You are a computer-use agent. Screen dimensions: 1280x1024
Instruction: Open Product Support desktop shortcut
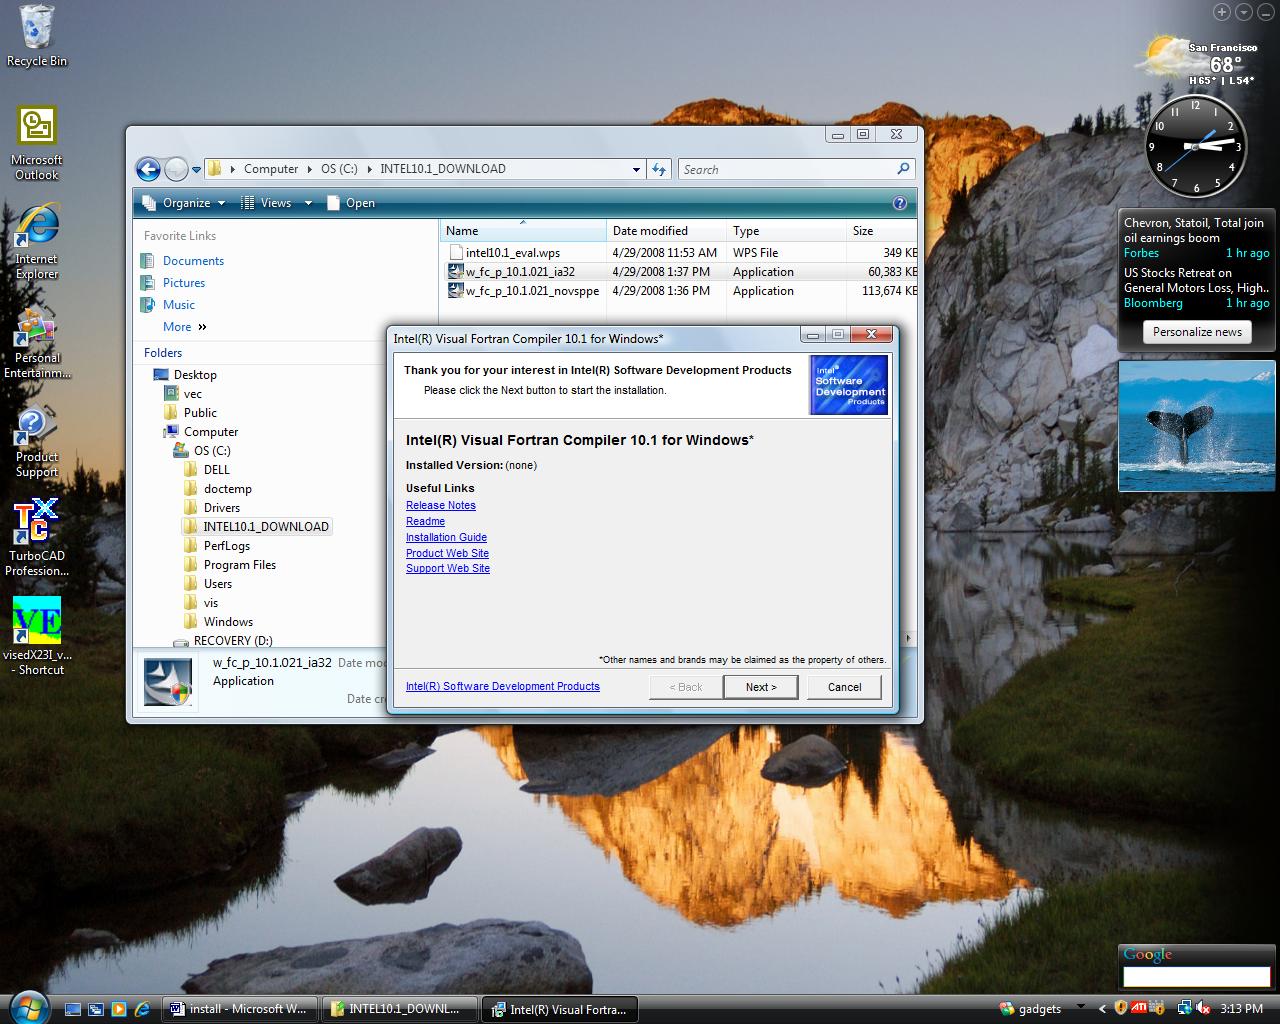(37, 442)
